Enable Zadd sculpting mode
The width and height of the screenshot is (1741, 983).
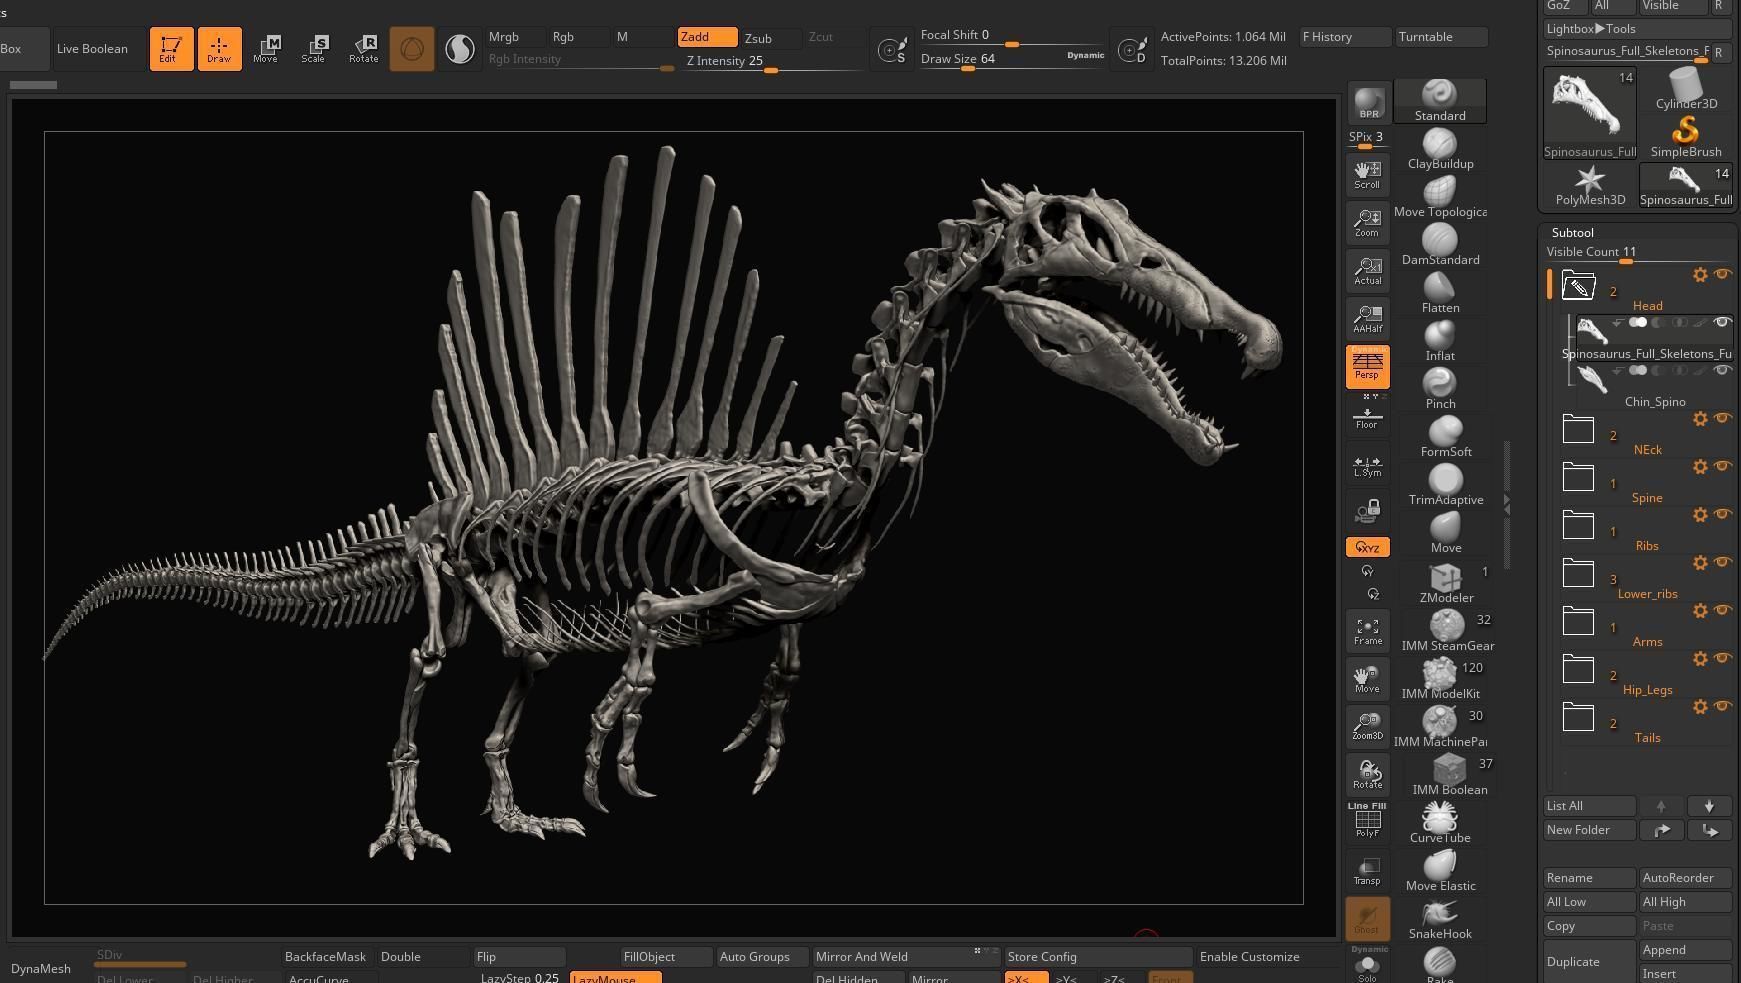point(707,37)
